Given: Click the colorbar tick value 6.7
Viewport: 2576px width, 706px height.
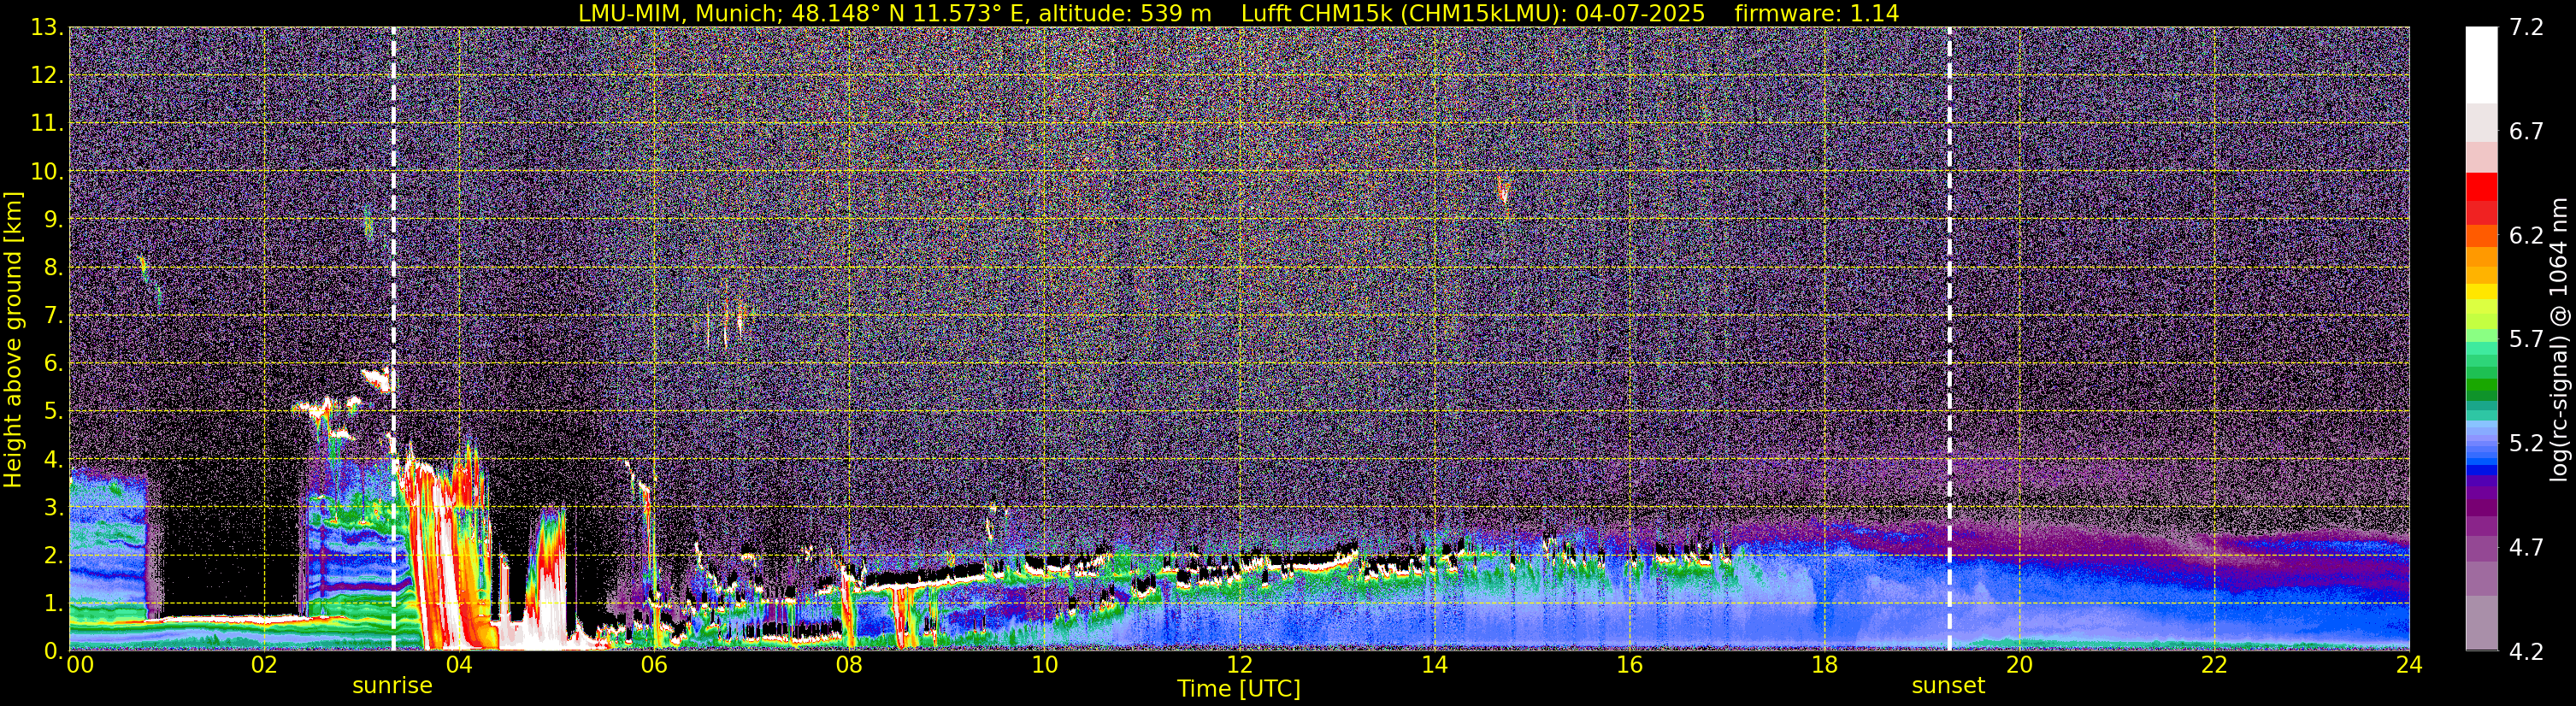Looking at the screenshot, I should point(2526,131).
